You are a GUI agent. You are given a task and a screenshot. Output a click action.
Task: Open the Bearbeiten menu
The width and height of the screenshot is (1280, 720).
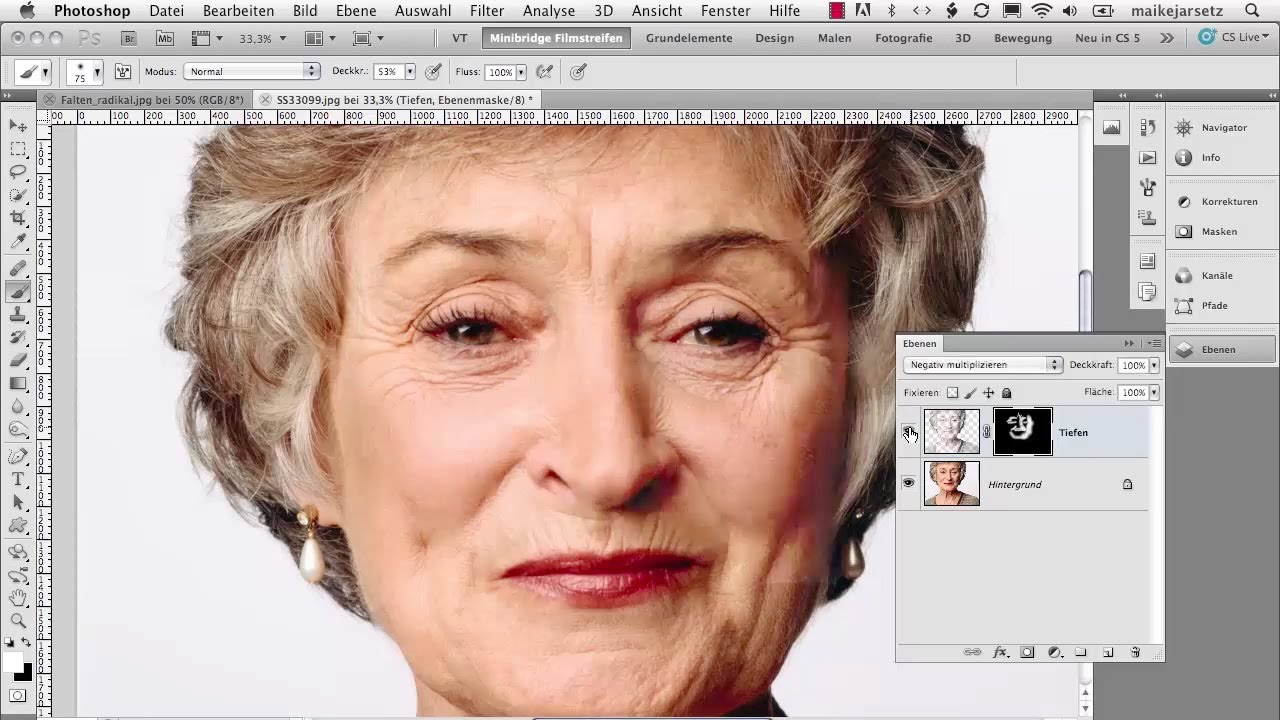(238, 11)
